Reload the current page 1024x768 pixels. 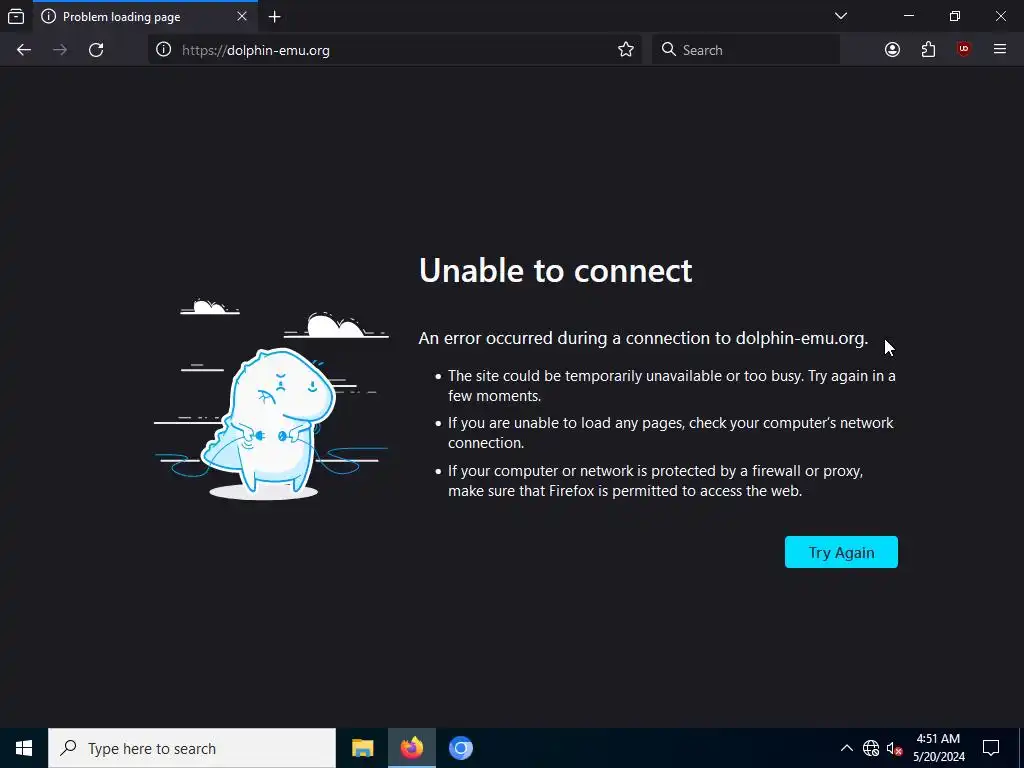96,50
